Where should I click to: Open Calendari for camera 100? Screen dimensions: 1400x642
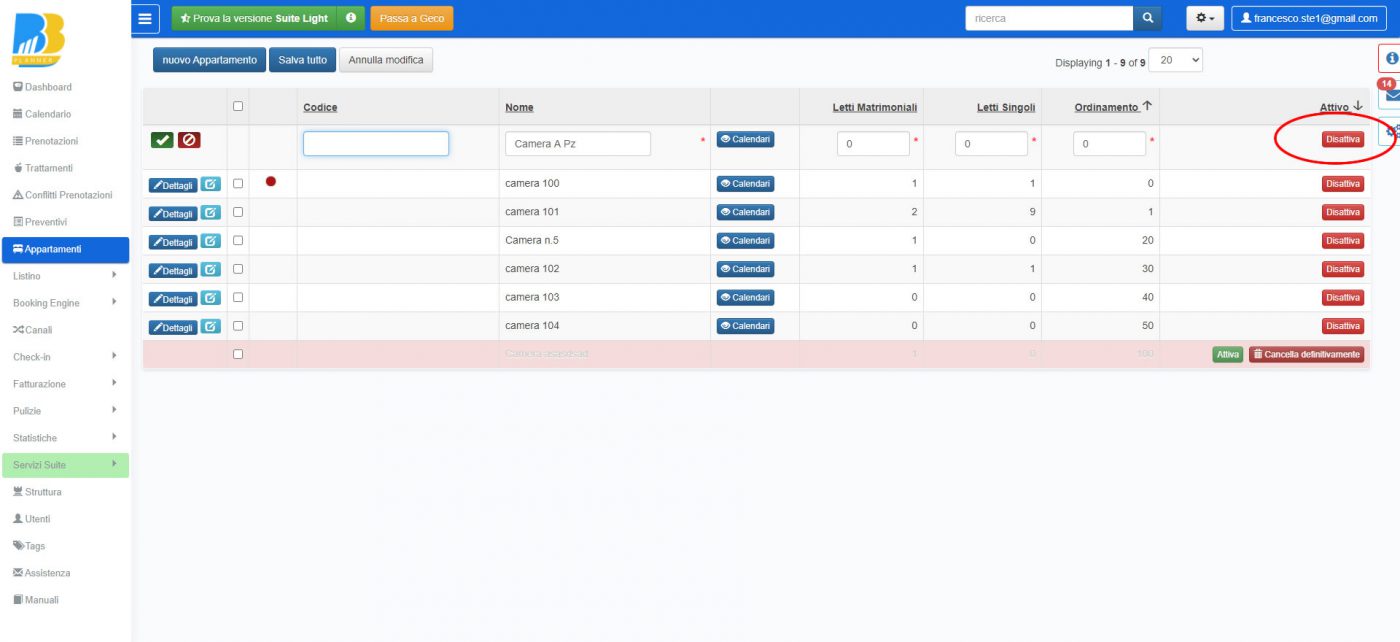pyautogui.click(x=745, y=184)
